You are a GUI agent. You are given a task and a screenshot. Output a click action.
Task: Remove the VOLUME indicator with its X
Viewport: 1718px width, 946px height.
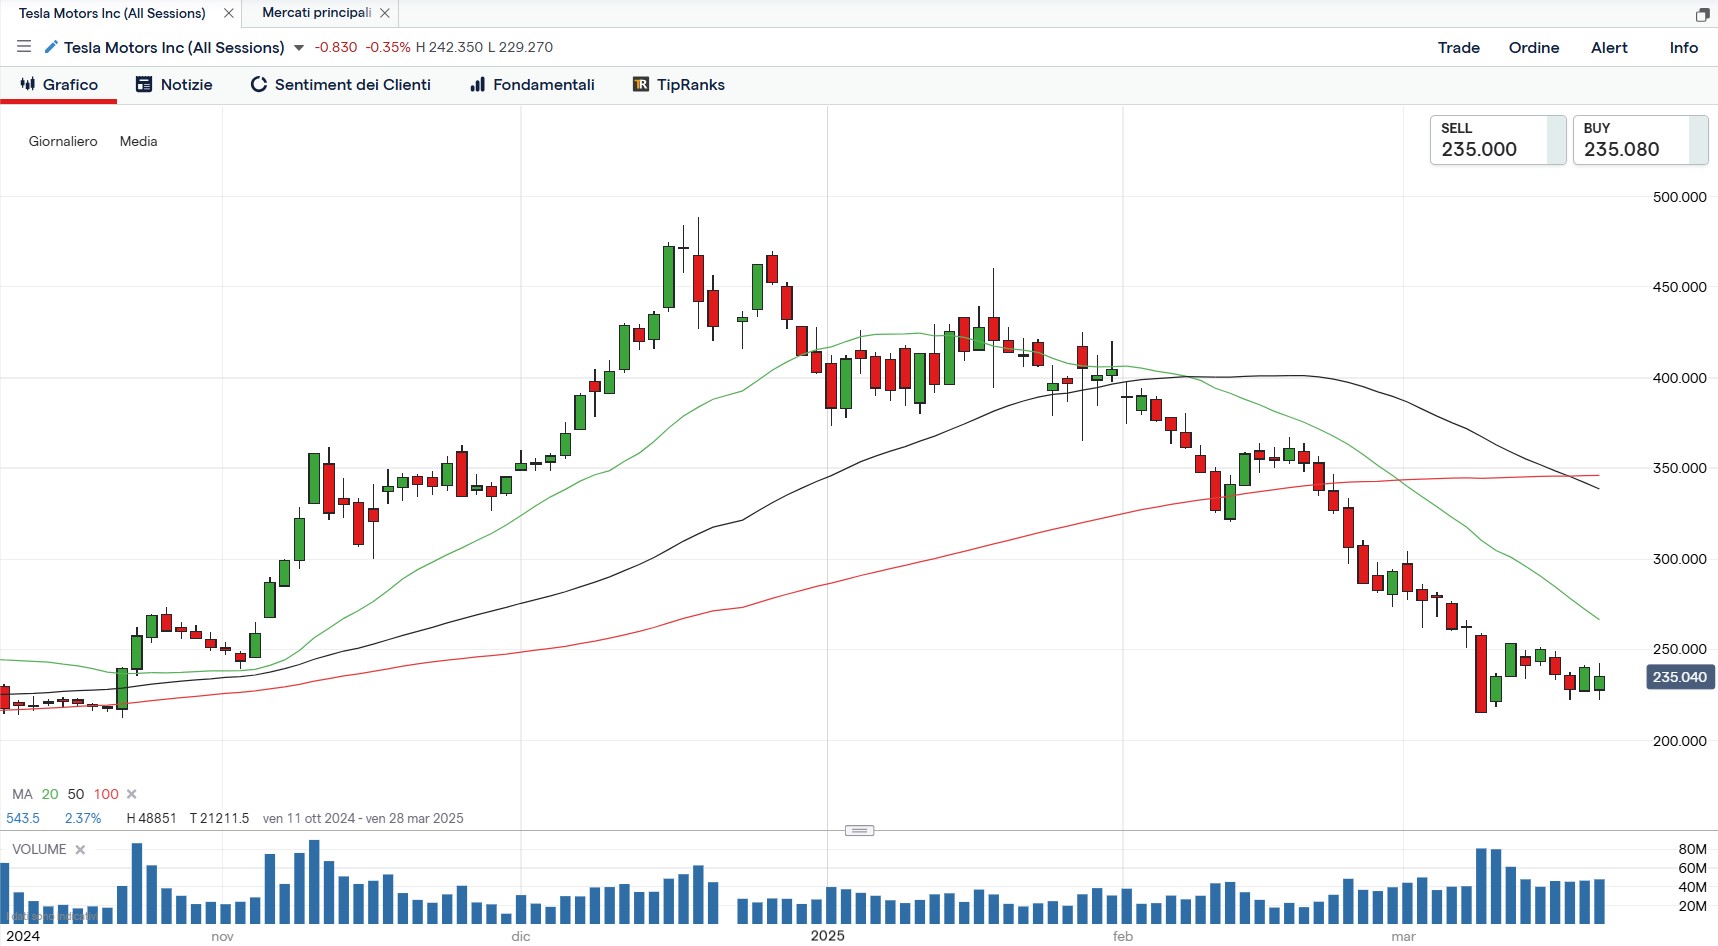click(x=80, y=850)
